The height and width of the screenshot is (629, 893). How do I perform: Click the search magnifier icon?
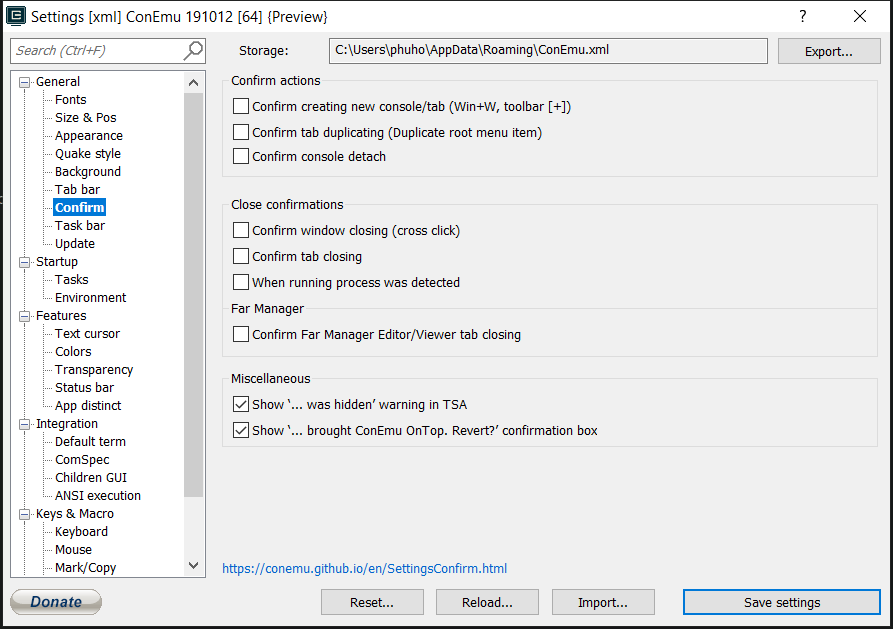(192, 50)
